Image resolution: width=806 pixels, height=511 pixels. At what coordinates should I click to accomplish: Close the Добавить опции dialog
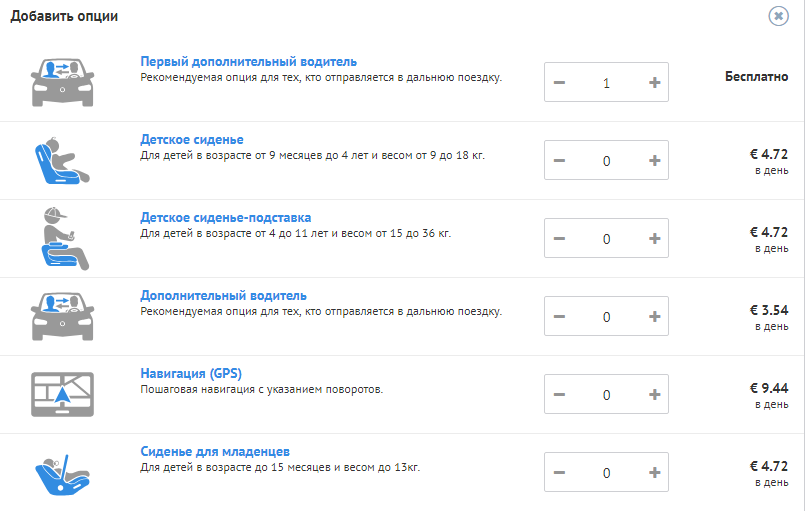pos(778,16)
